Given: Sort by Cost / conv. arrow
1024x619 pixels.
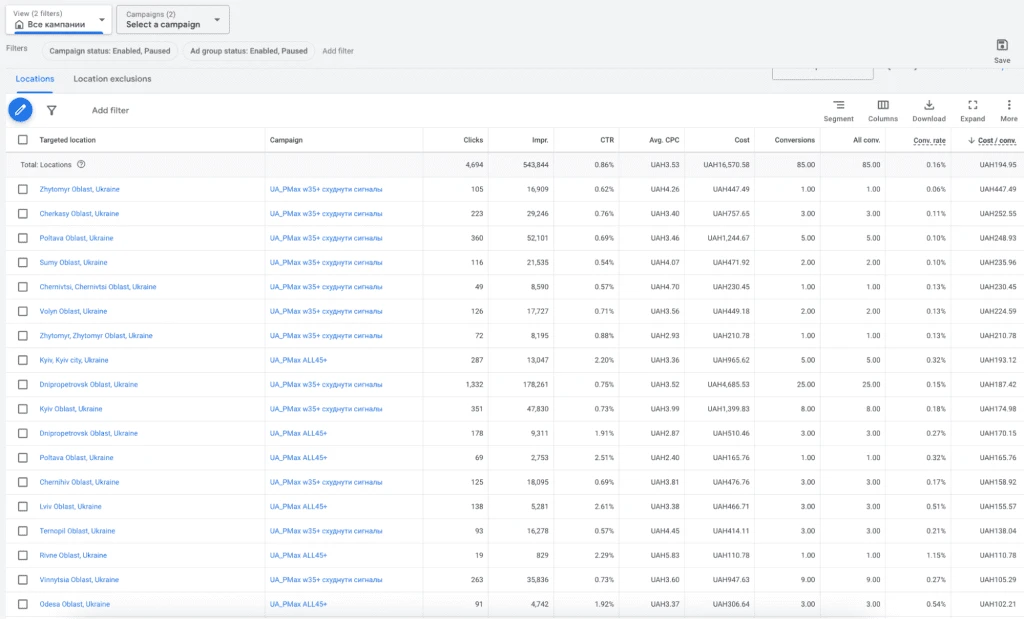Looking at the screenshot, I should point(971,140).
